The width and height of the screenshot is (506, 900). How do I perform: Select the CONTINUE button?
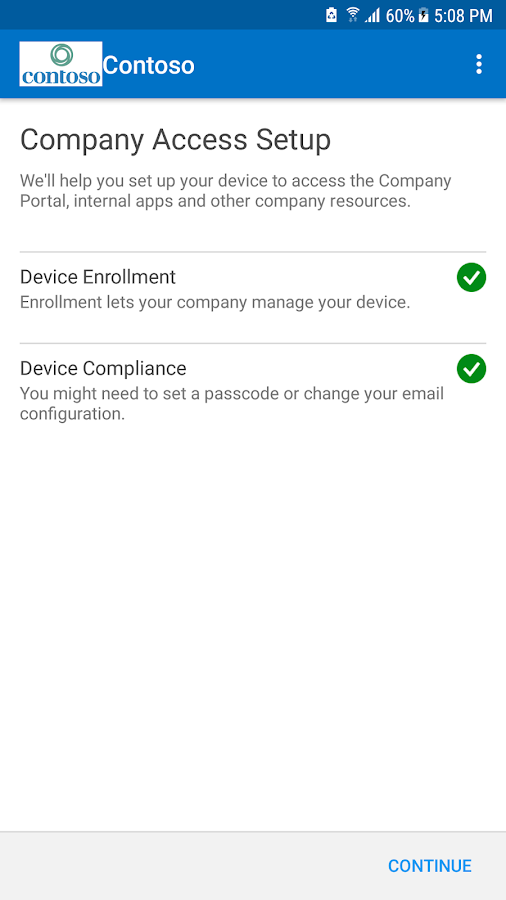tap(430, 866)
